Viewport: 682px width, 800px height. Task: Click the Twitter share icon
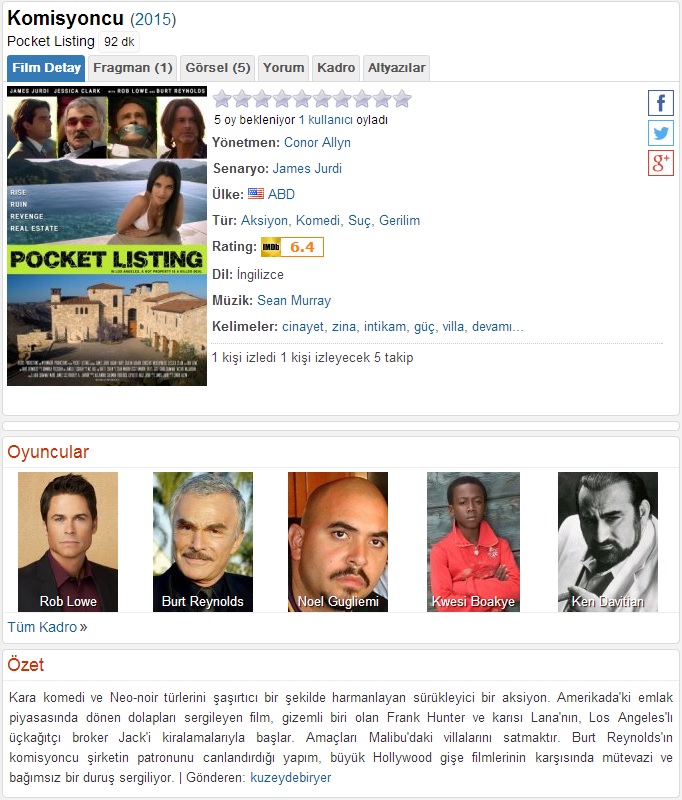click(x=661, y=133)
